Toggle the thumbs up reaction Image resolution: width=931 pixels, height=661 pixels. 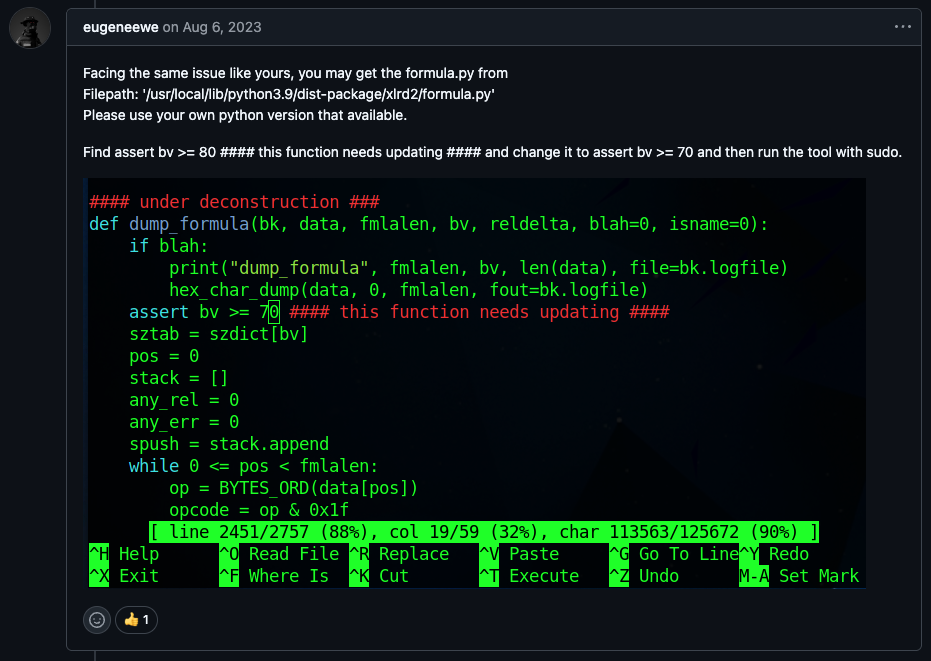coord(136,620)
